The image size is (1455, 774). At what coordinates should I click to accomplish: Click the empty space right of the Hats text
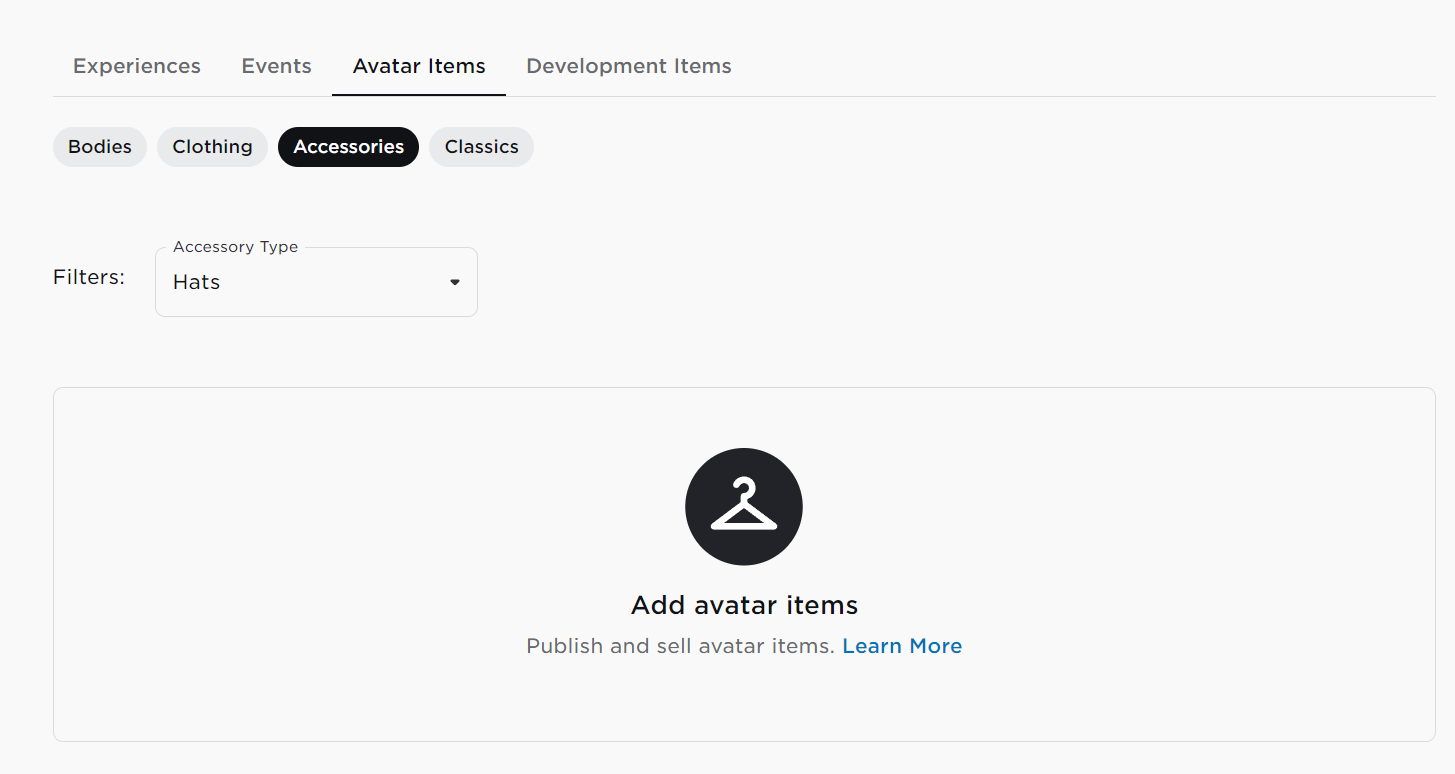click(x=330, y=282)
